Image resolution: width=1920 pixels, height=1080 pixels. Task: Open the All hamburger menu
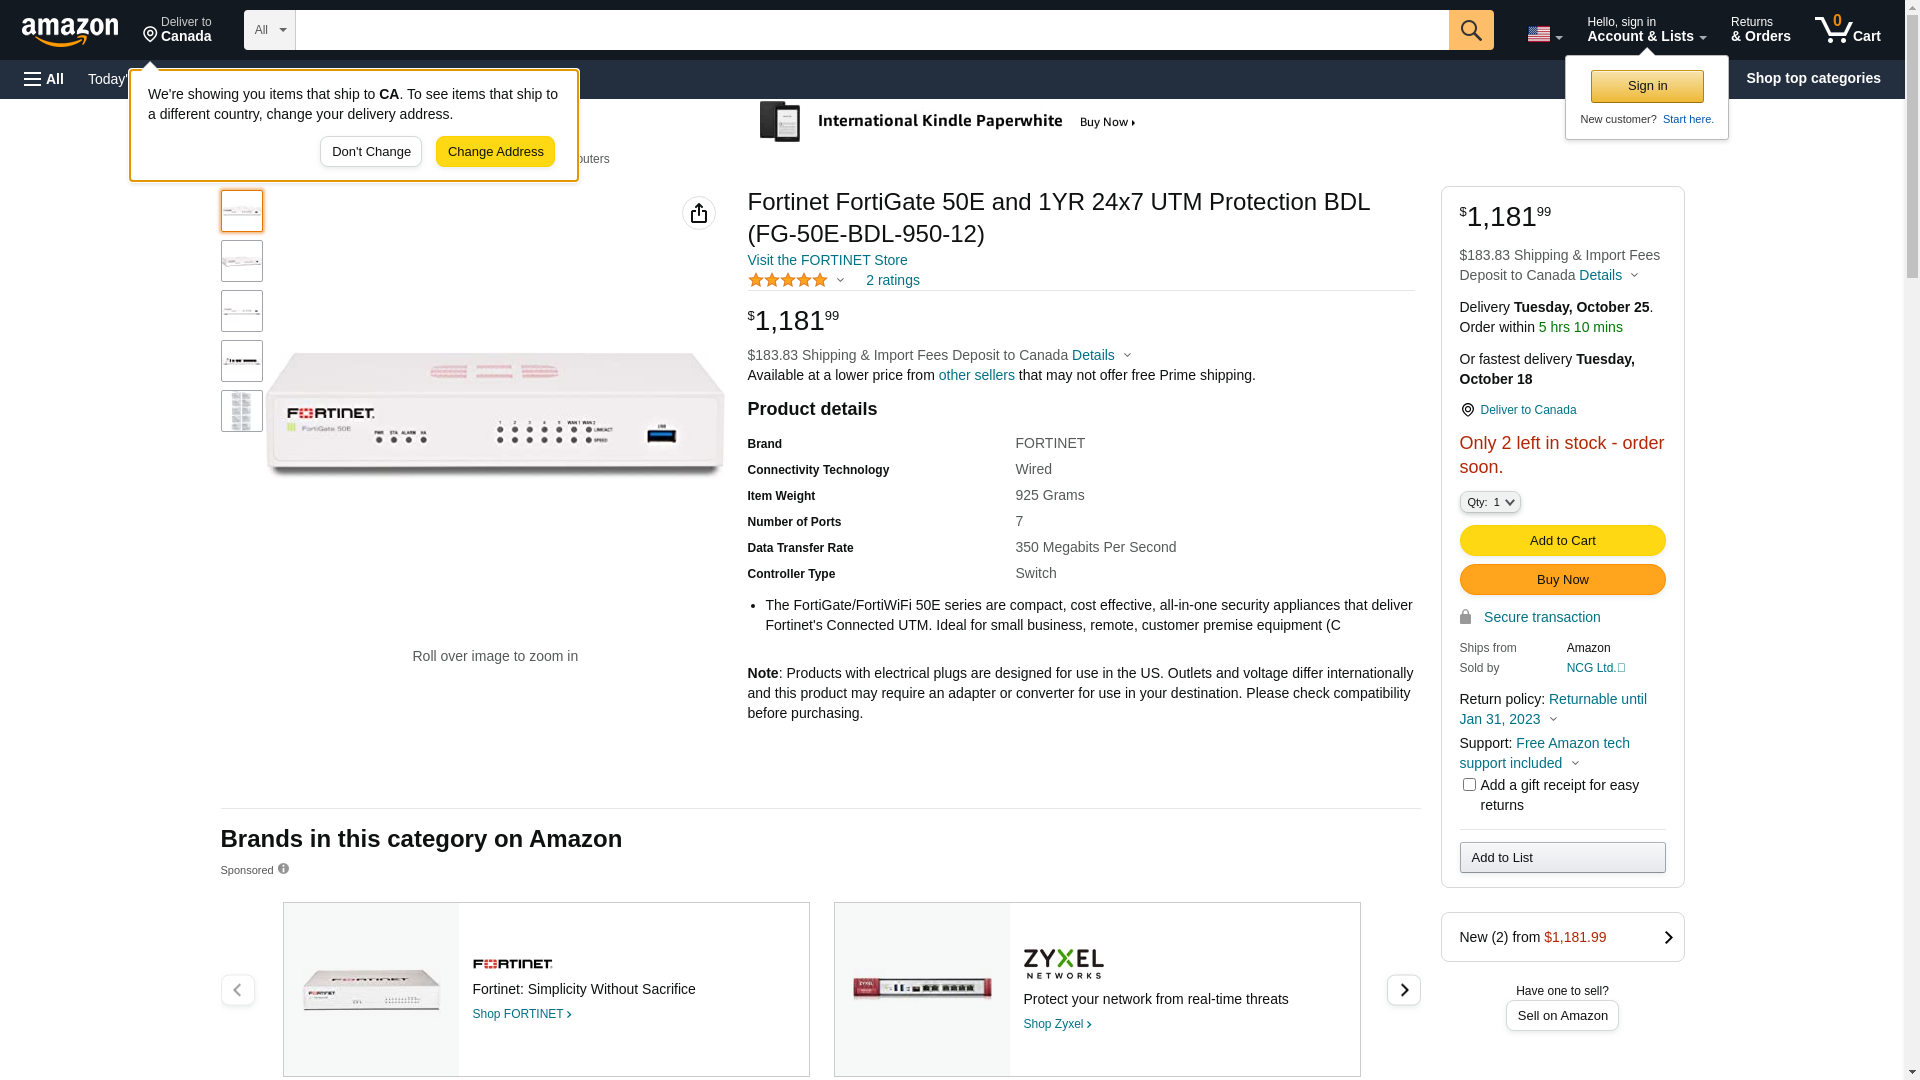coord(44,79)
